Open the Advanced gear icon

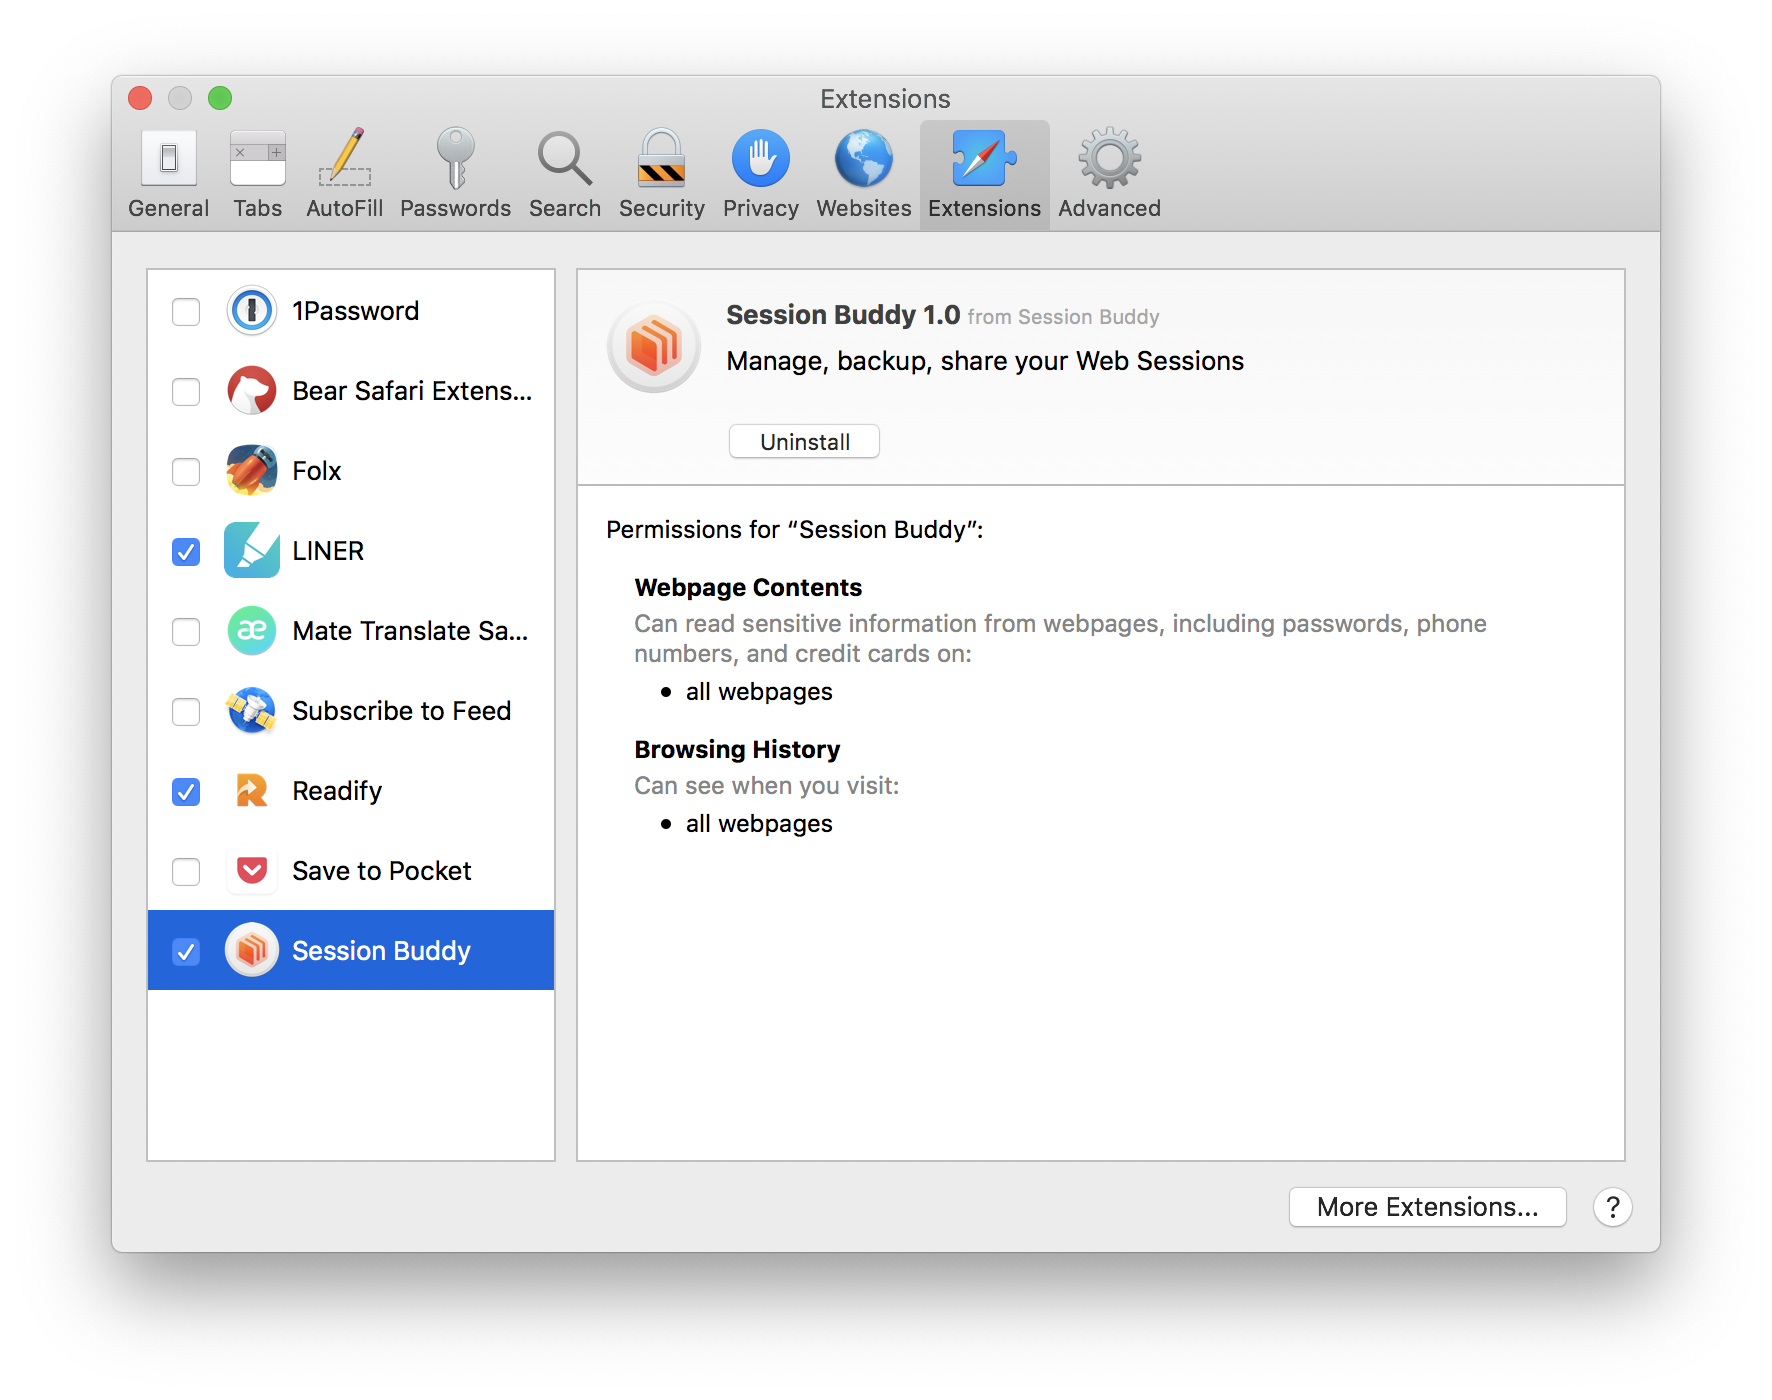[1110, 158]
